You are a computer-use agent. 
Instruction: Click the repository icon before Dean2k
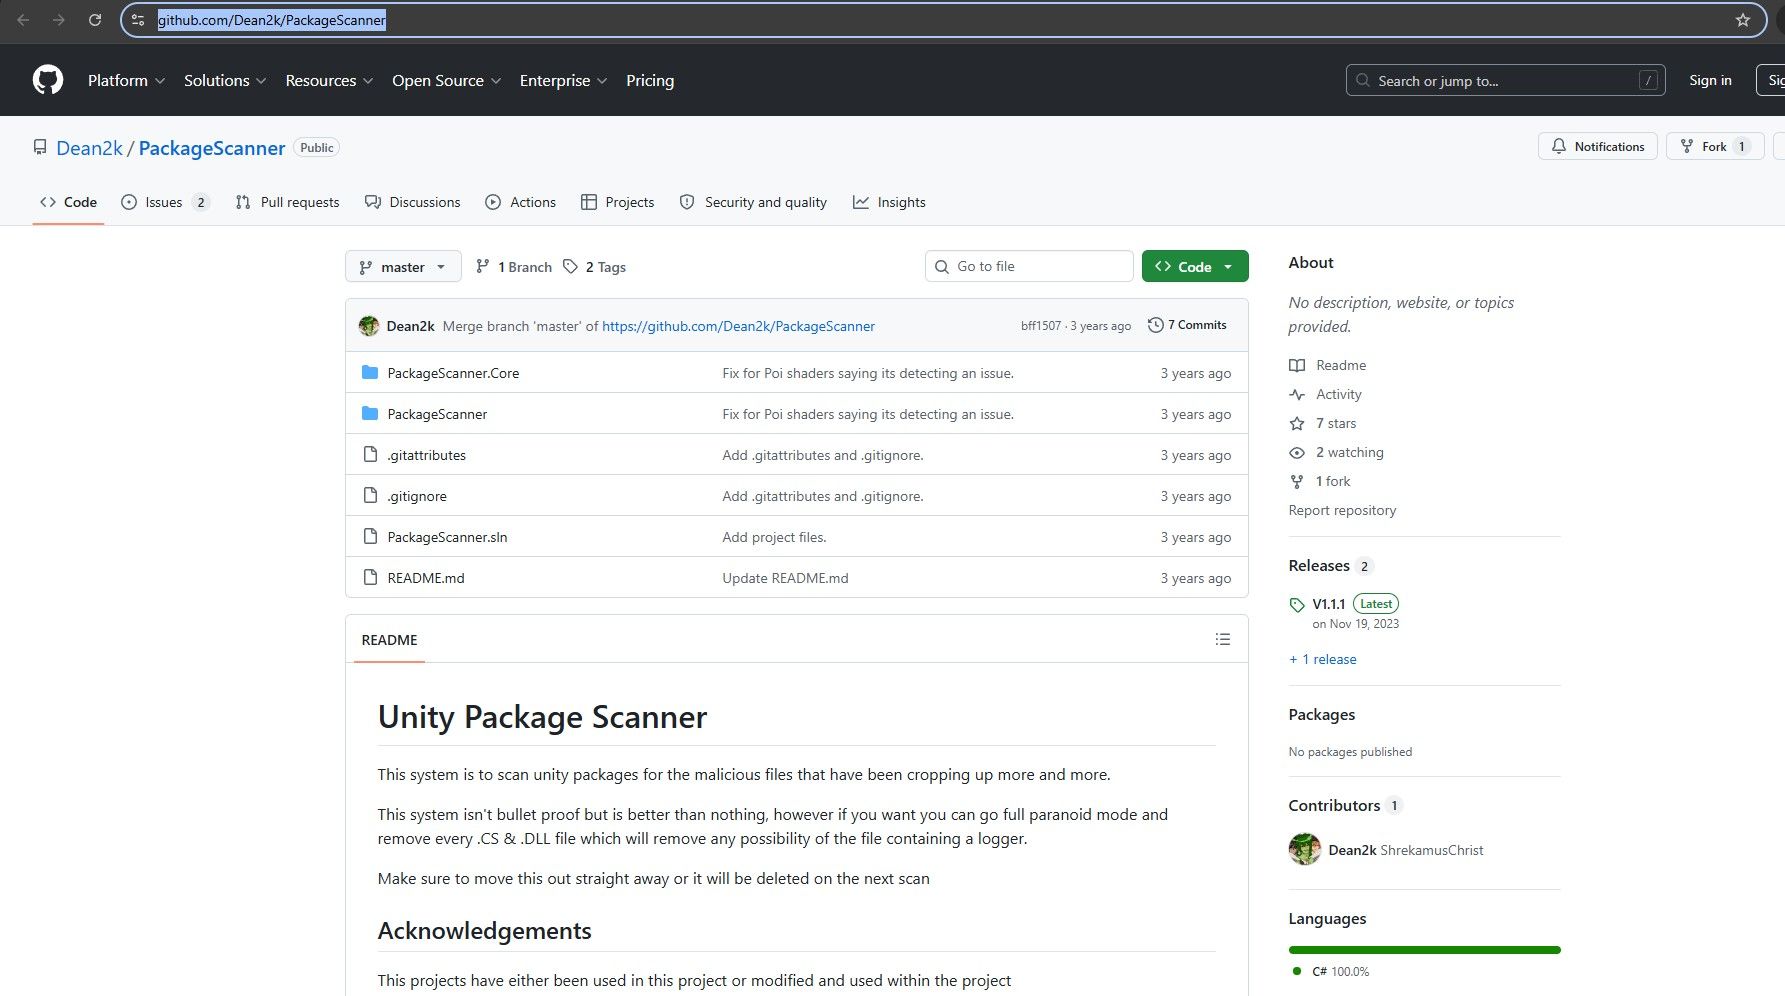click(x=40, y=148)
